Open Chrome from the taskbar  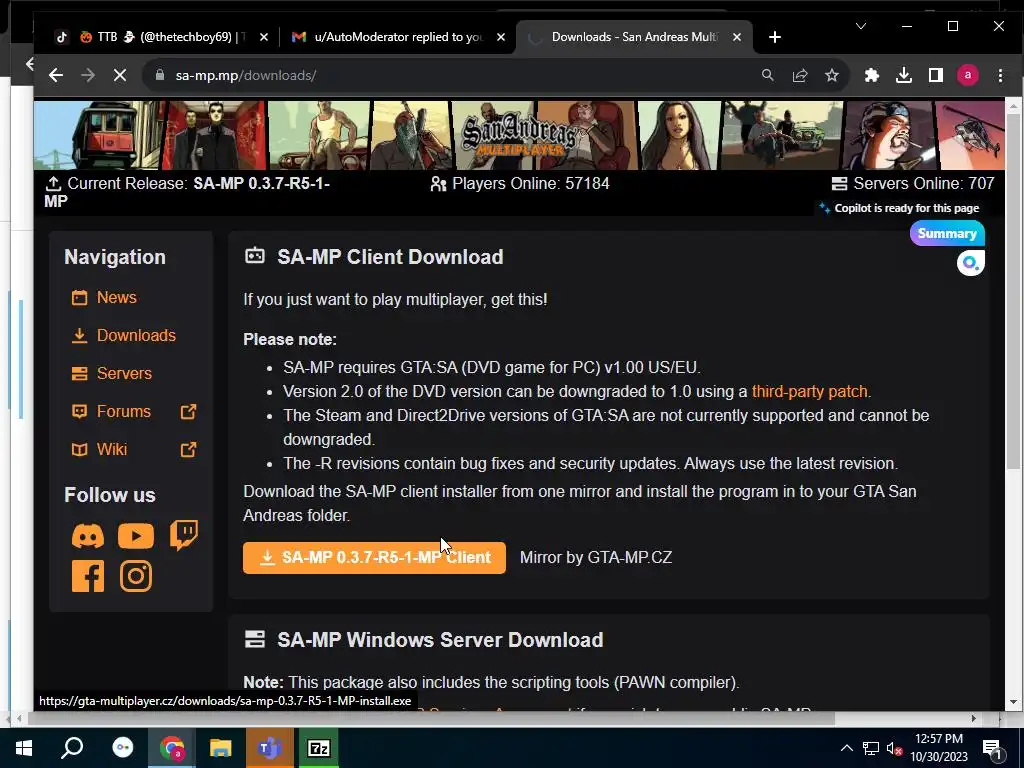tap(172, 748)
